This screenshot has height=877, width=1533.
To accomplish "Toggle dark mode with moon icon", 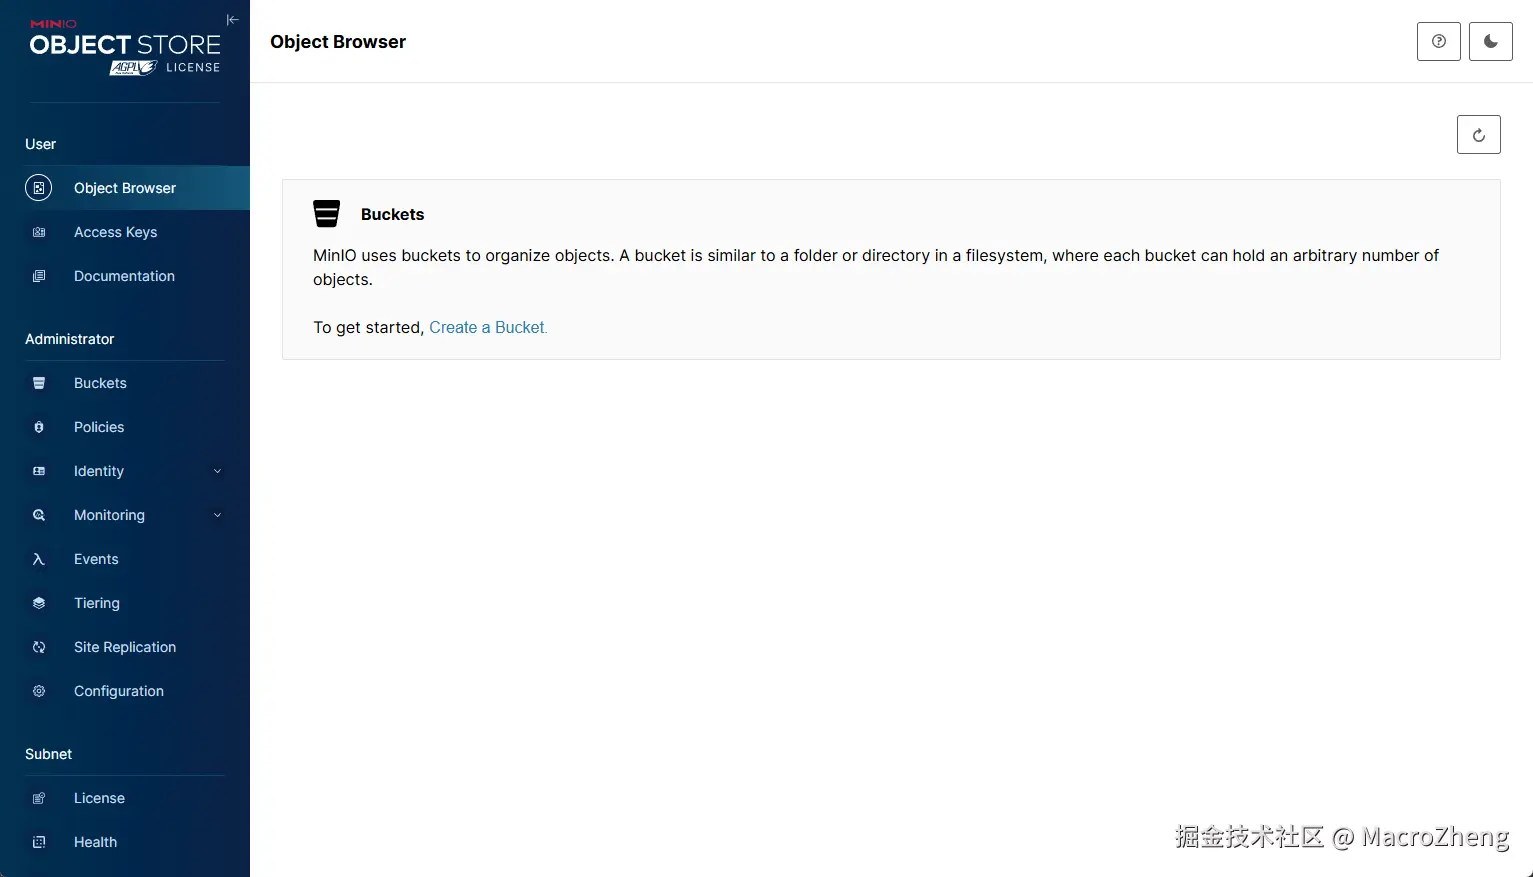I will pos(1490,42).
